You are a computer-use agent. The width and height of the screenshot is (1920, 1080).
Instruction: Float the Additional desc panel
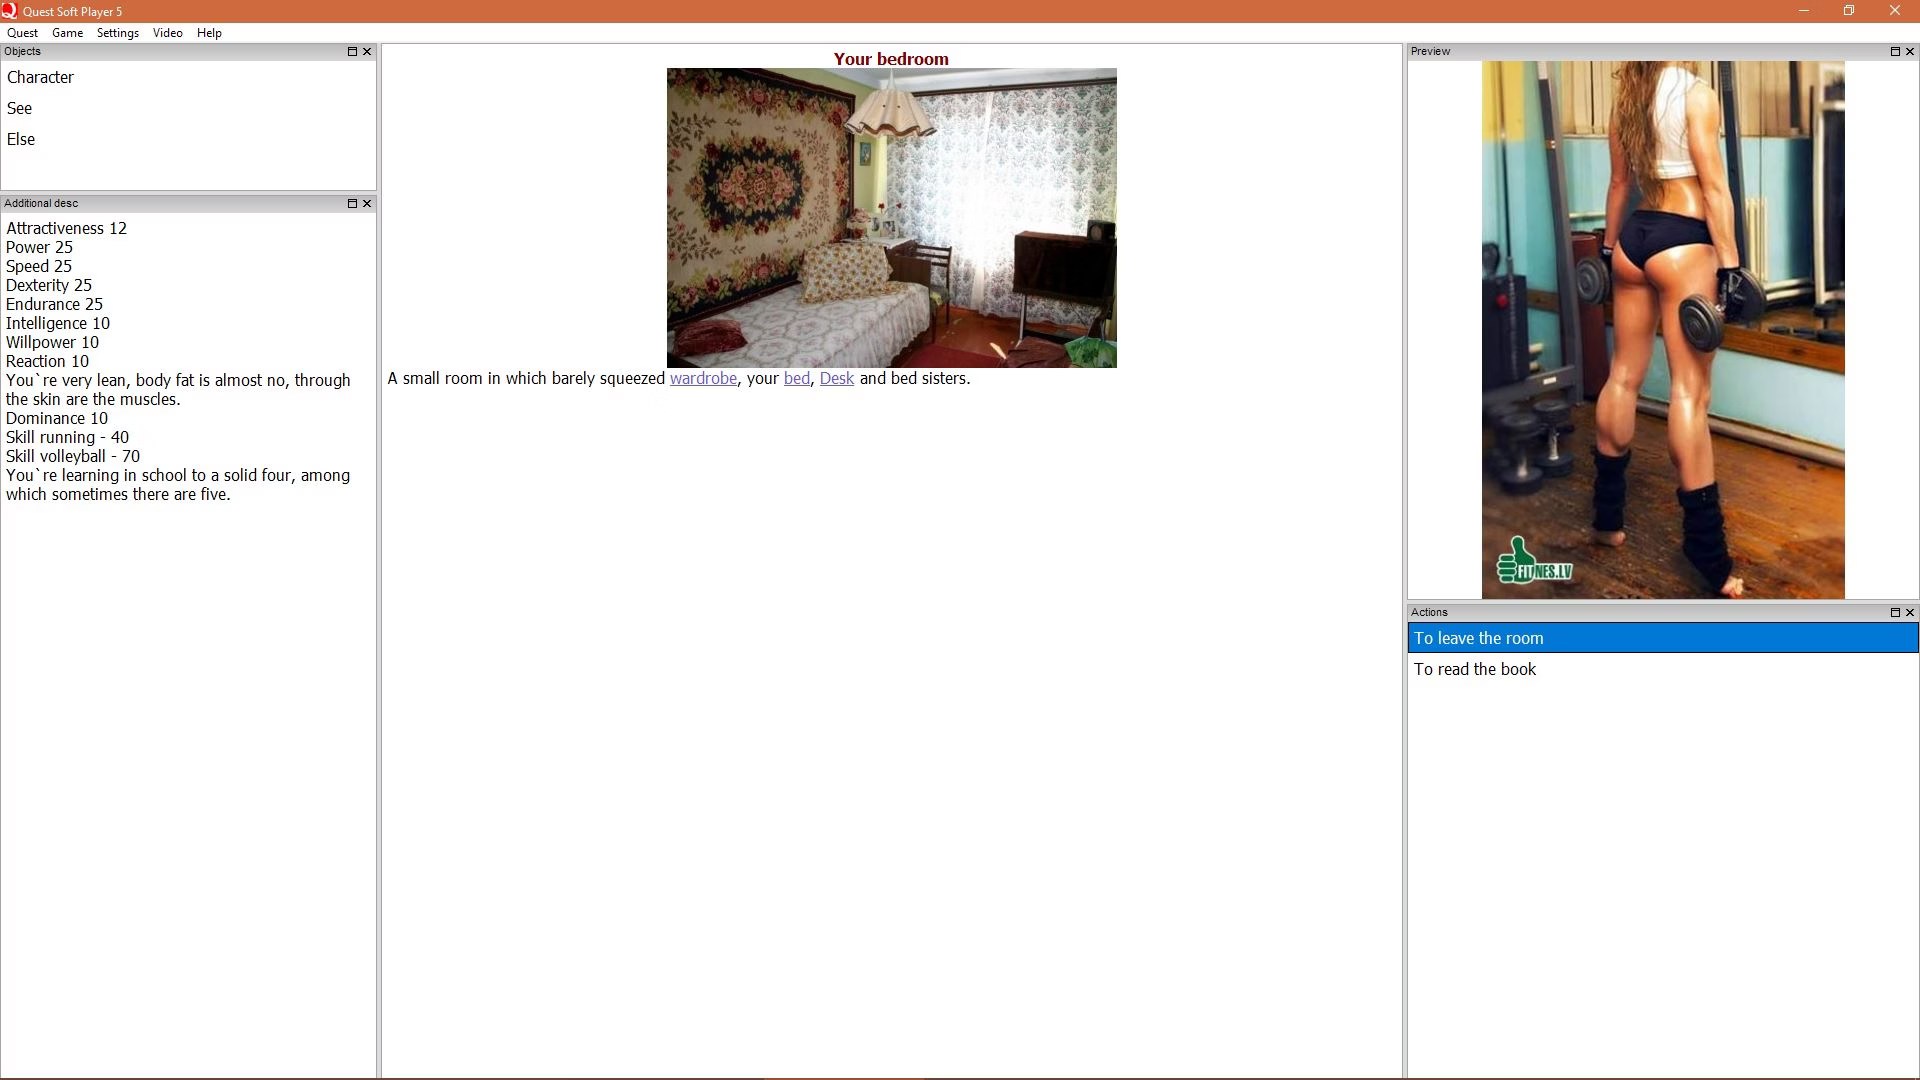coord(352,203)
